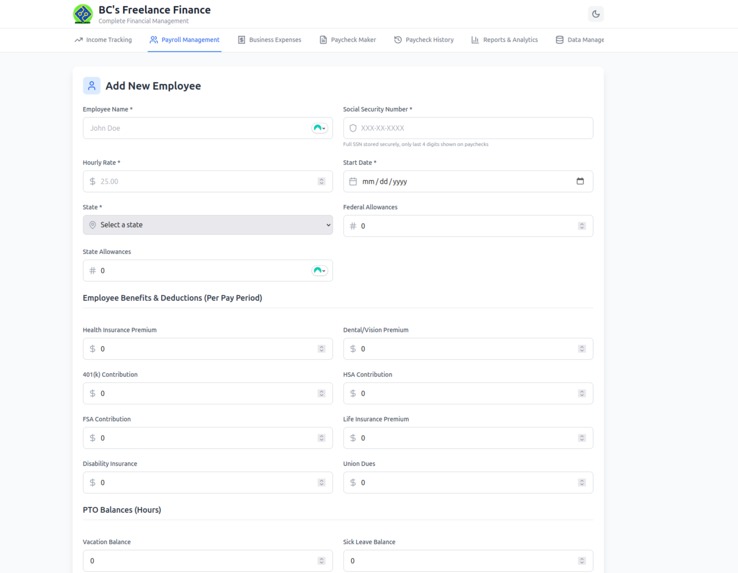The width and height of the screenshot is (738, 573).
Task: Focus the Employee Name field
Action: (x=208, y=128)
